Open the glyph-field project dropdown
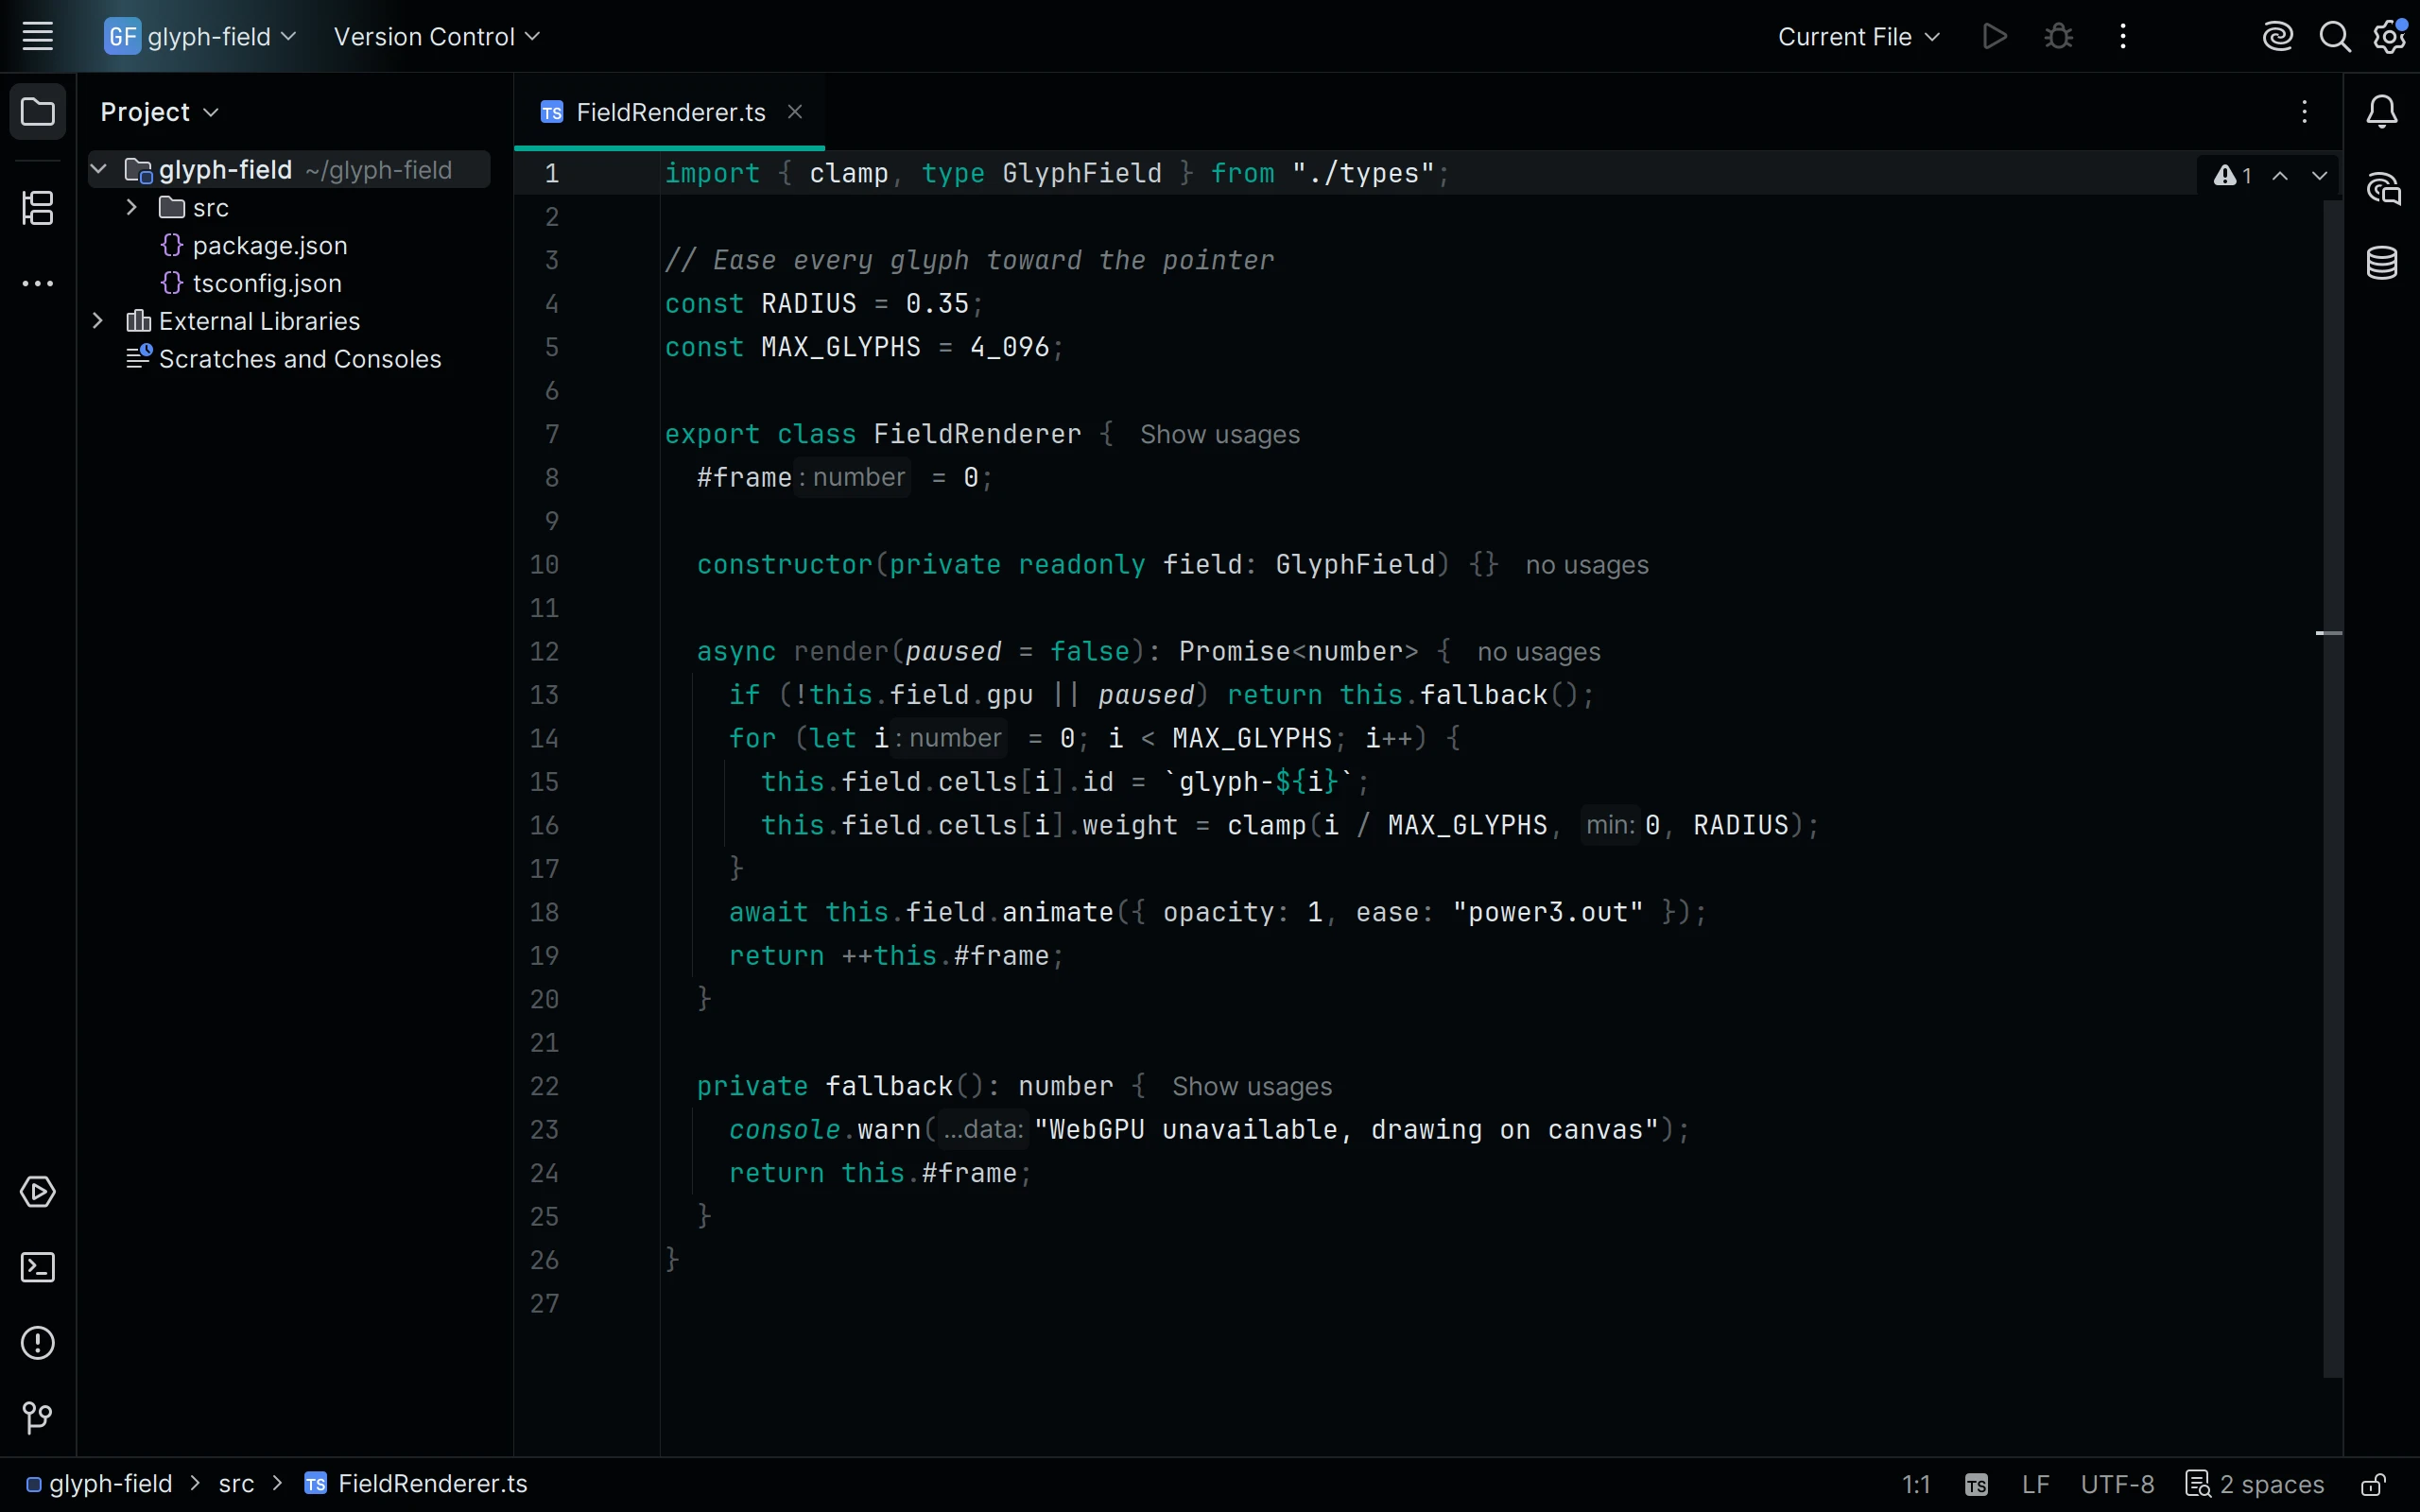2420x1512 pixels. tap(201, 37)
